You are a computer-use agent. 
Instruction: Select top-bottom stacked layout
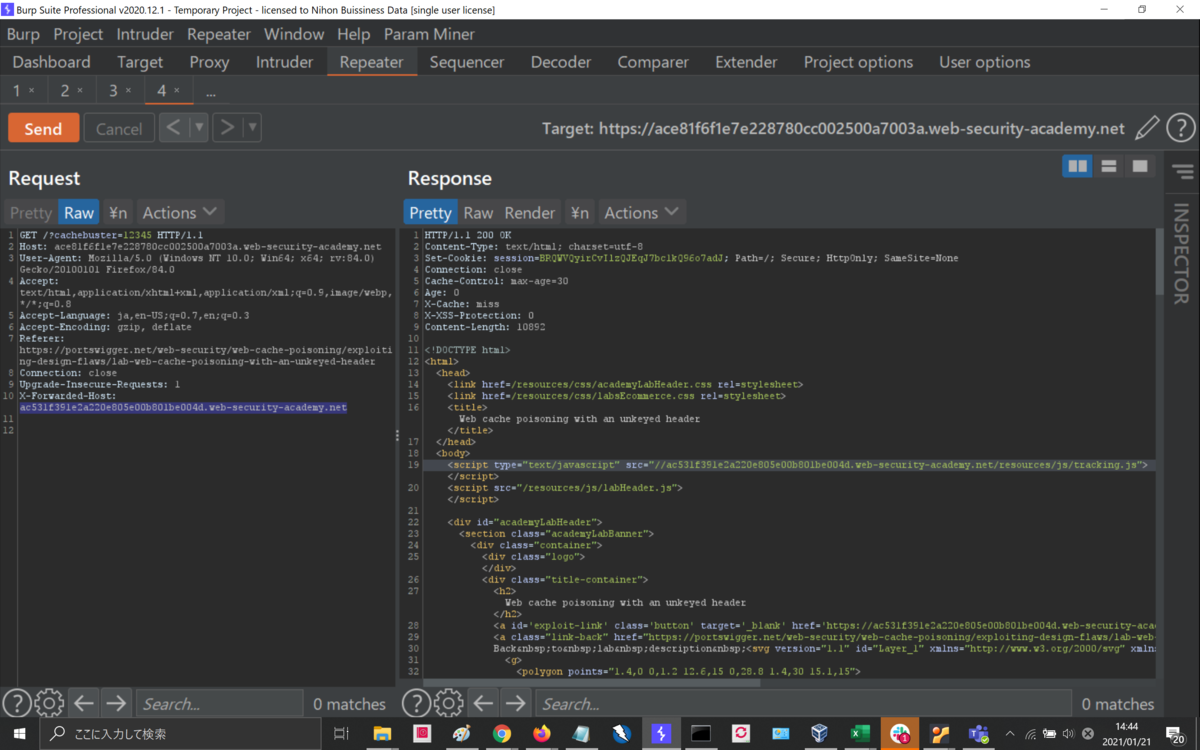coord(1108,166)
